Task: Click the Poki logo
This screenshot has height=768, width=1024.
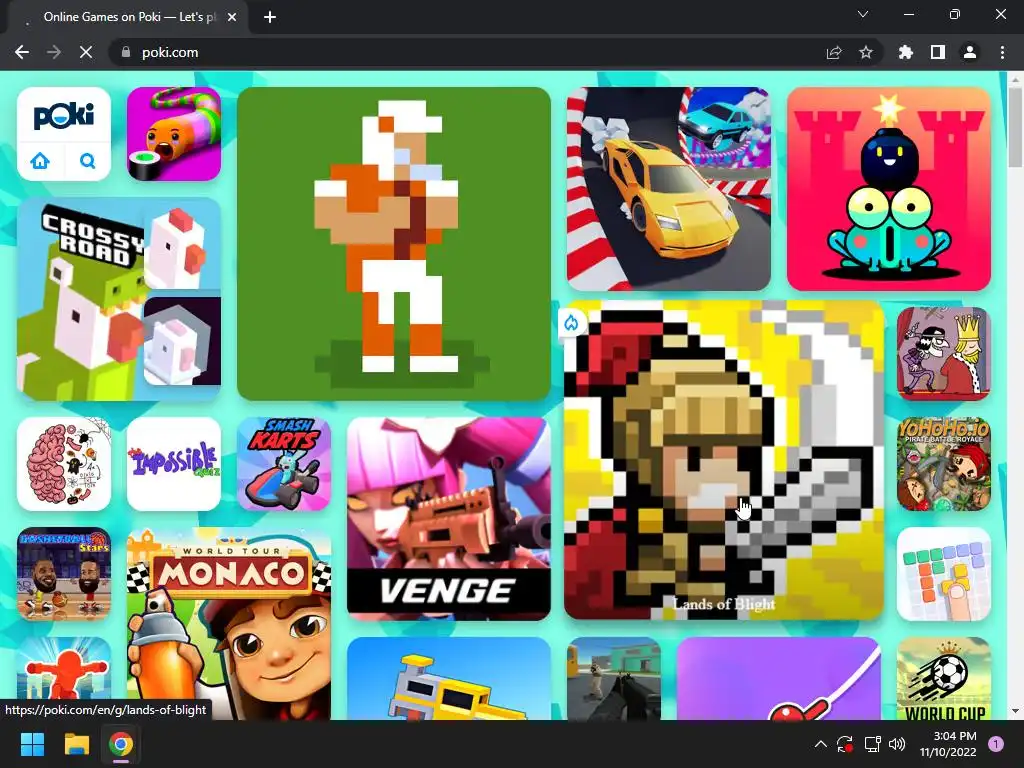Action: (x=64, y=115)
